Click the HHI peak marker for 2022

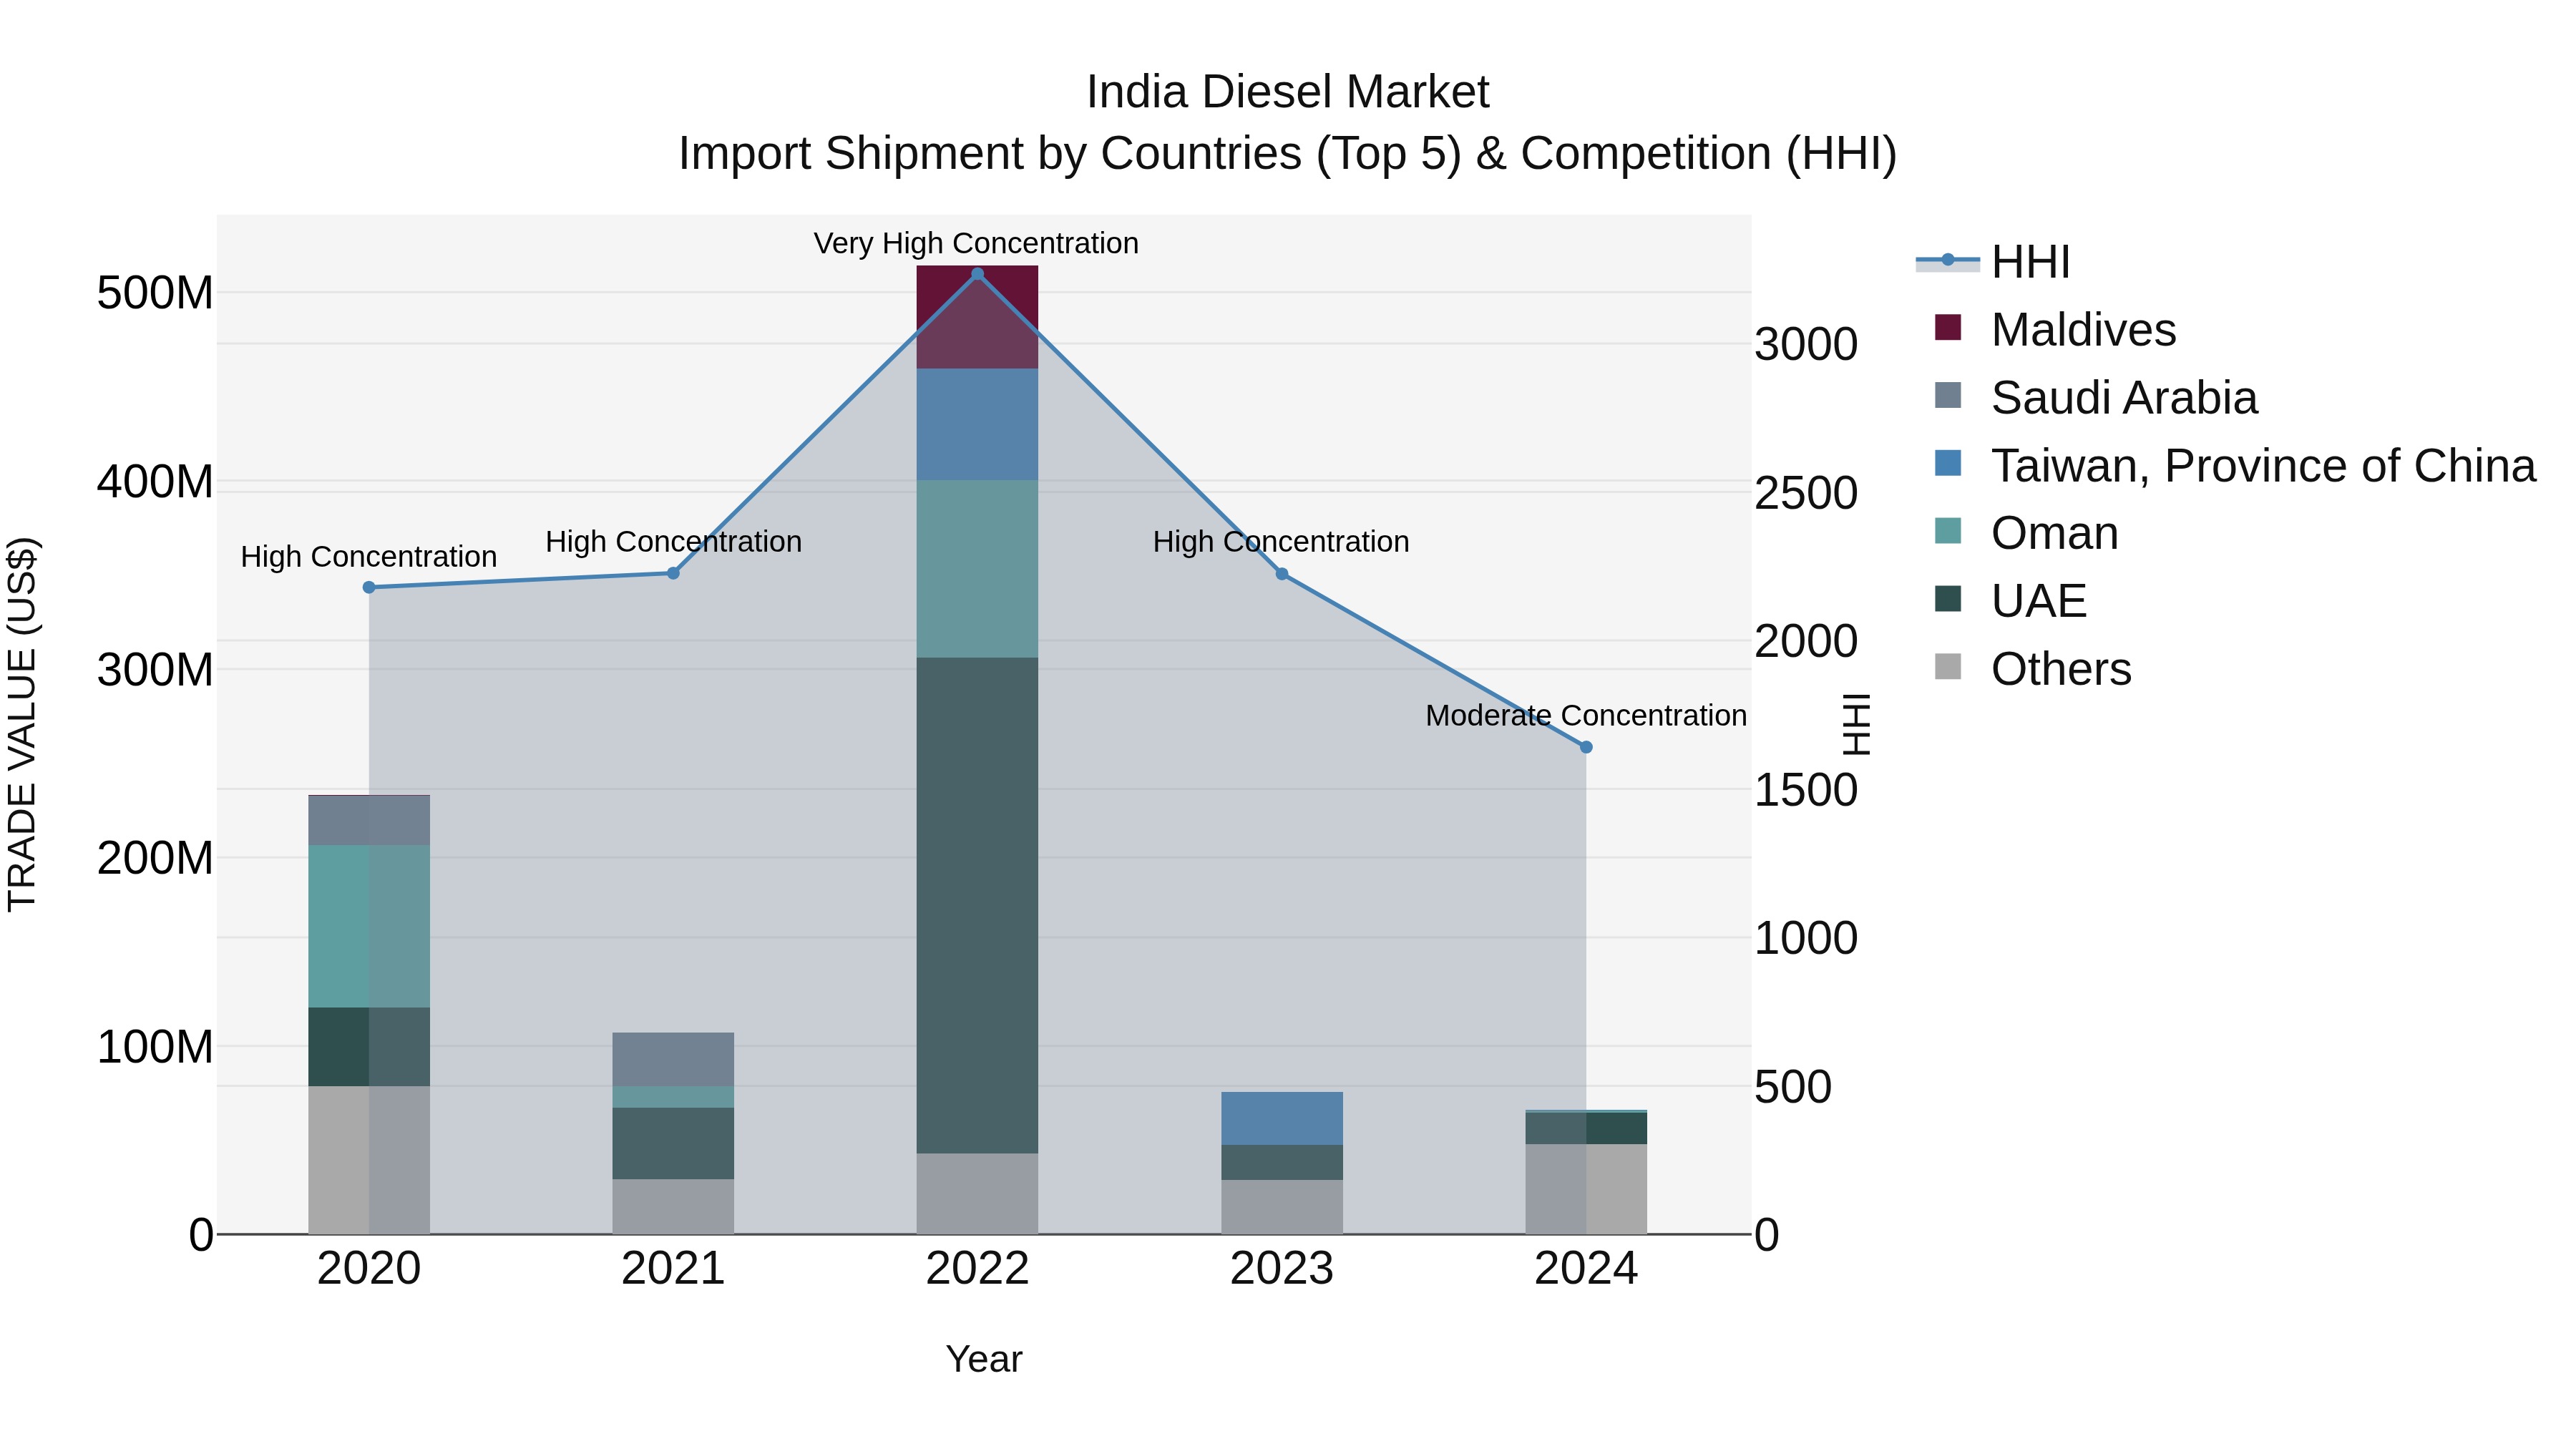tap(978, 273)
